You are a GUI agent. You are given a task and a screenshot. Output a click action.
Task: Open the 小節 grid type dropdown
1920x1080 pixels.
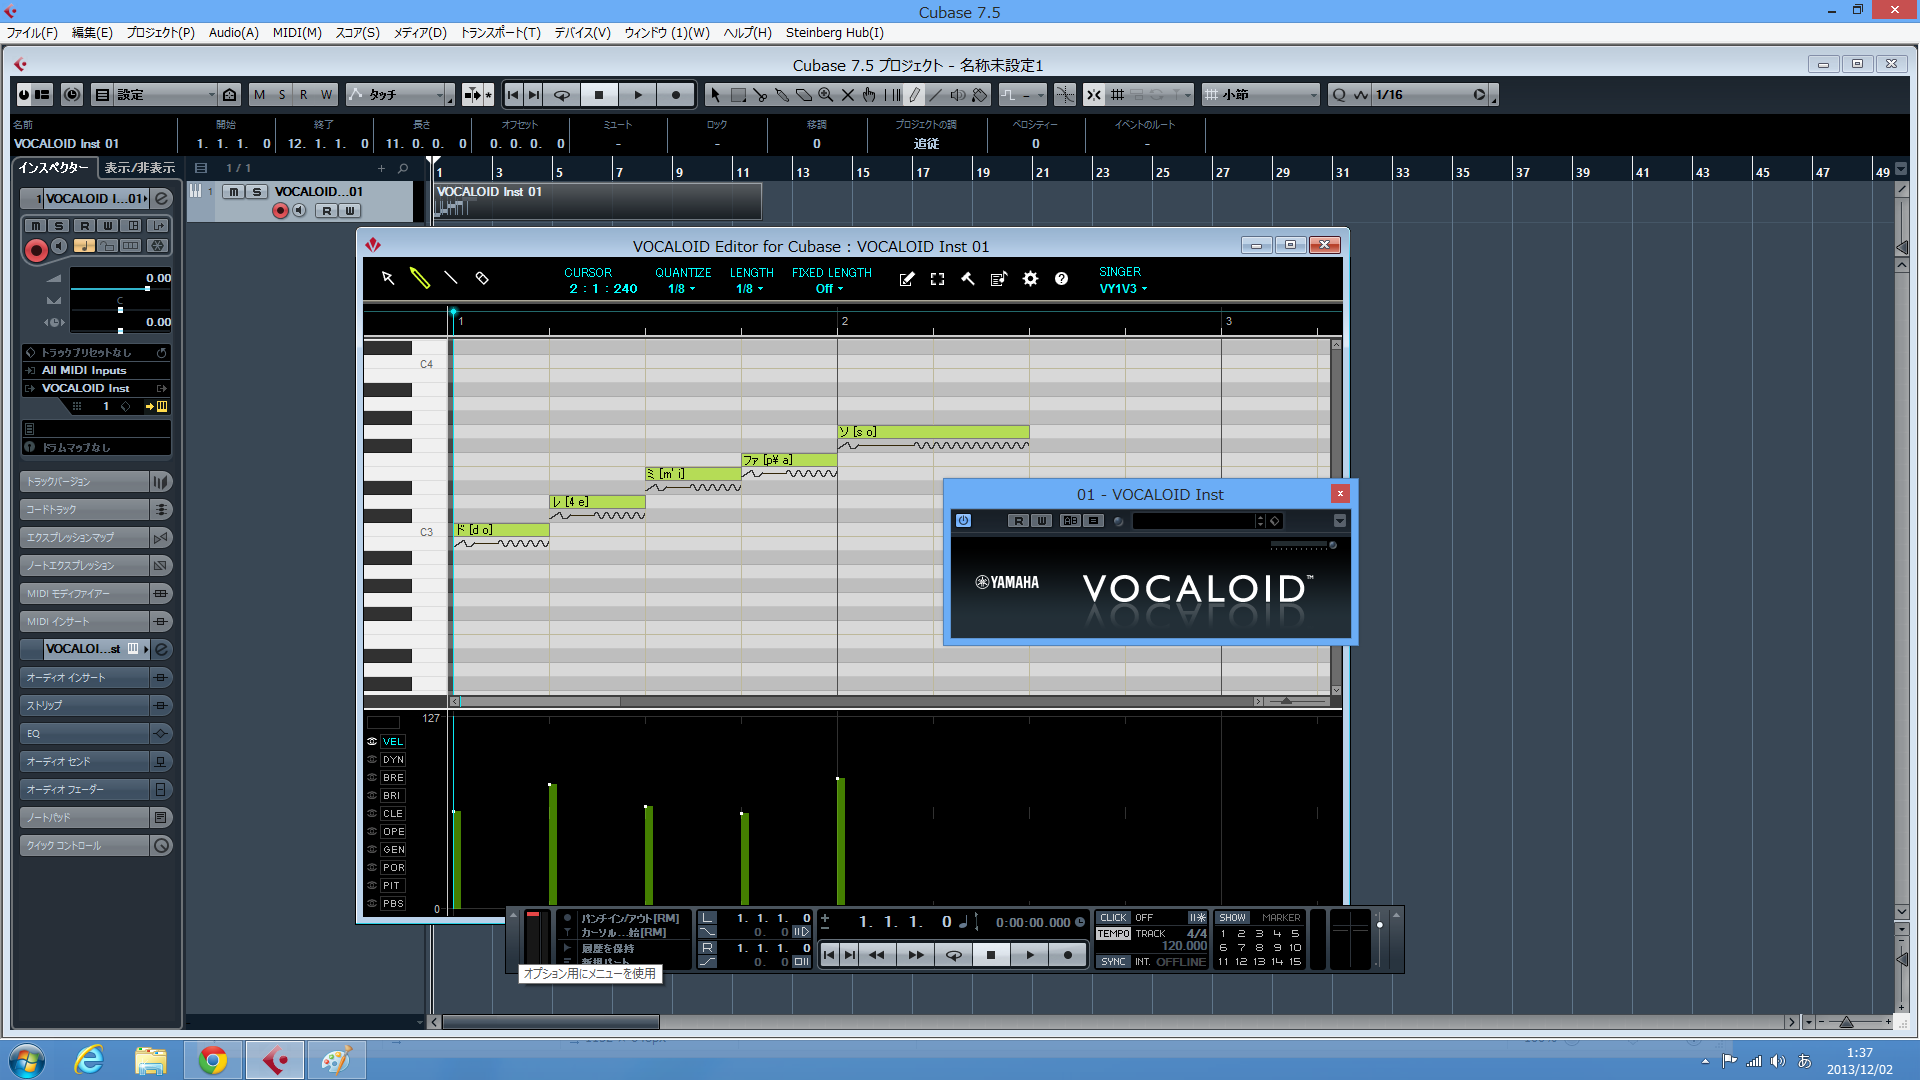tap(1261, 95)
